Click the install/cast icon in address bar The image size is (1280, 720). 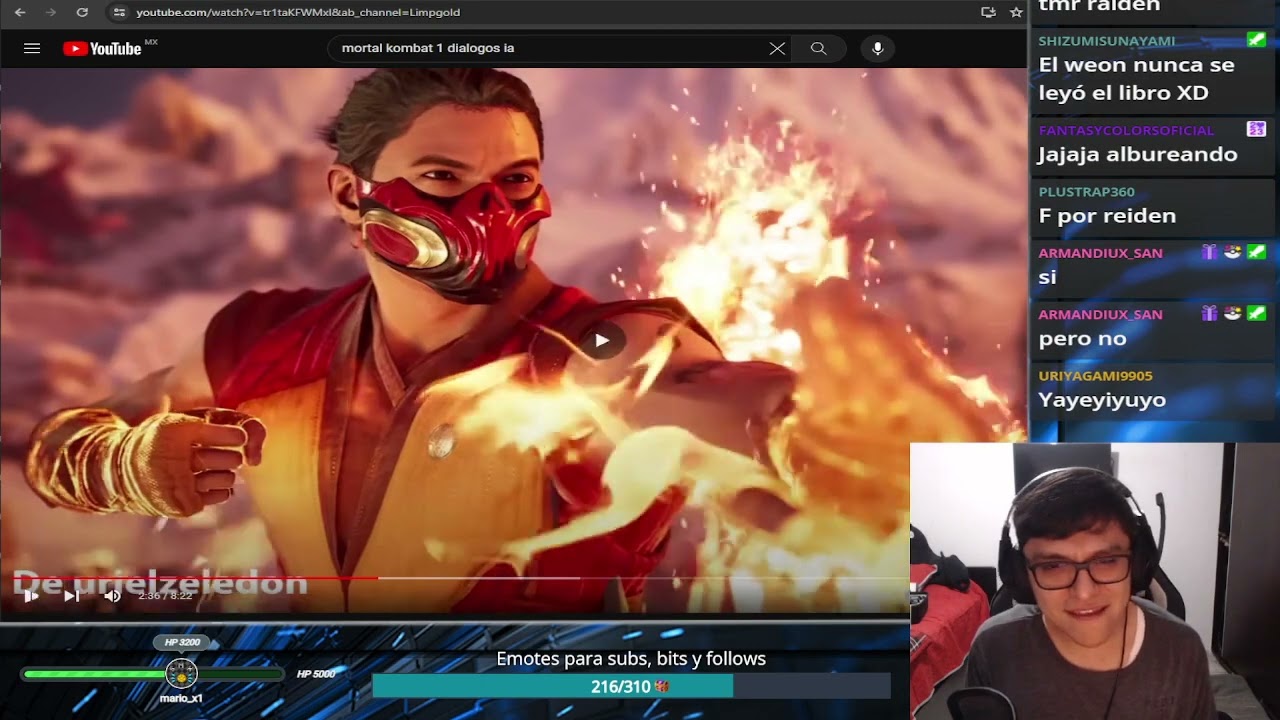988,12
